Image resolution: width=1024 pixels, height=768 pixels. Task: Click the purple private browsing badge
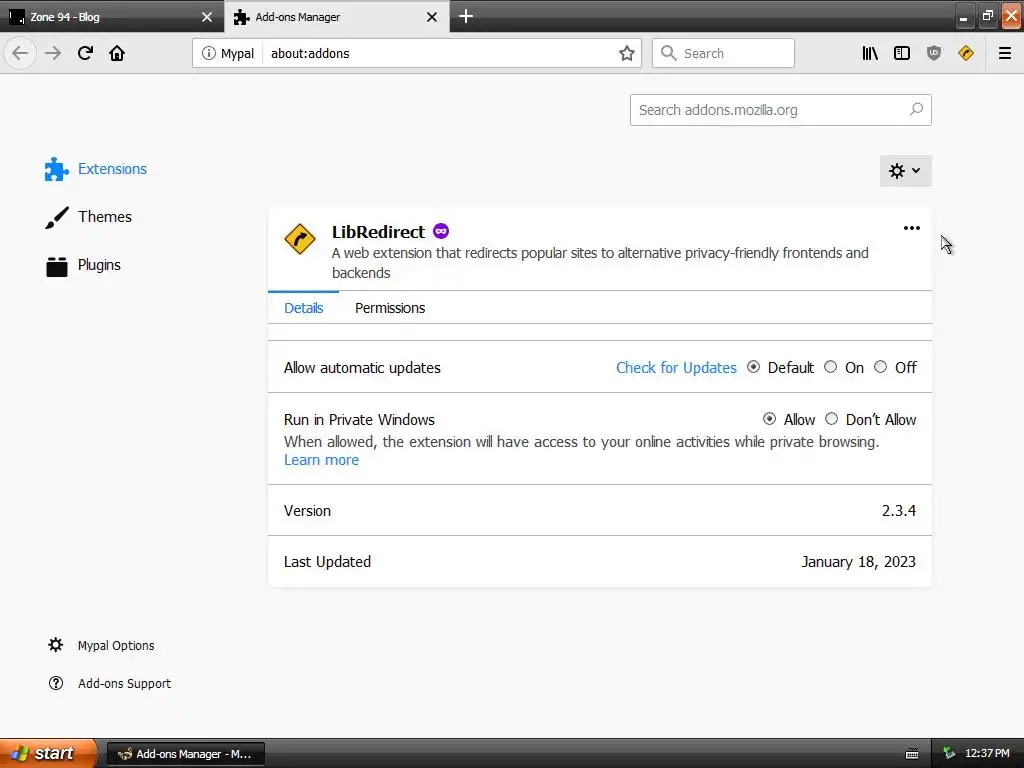[441, 231]
